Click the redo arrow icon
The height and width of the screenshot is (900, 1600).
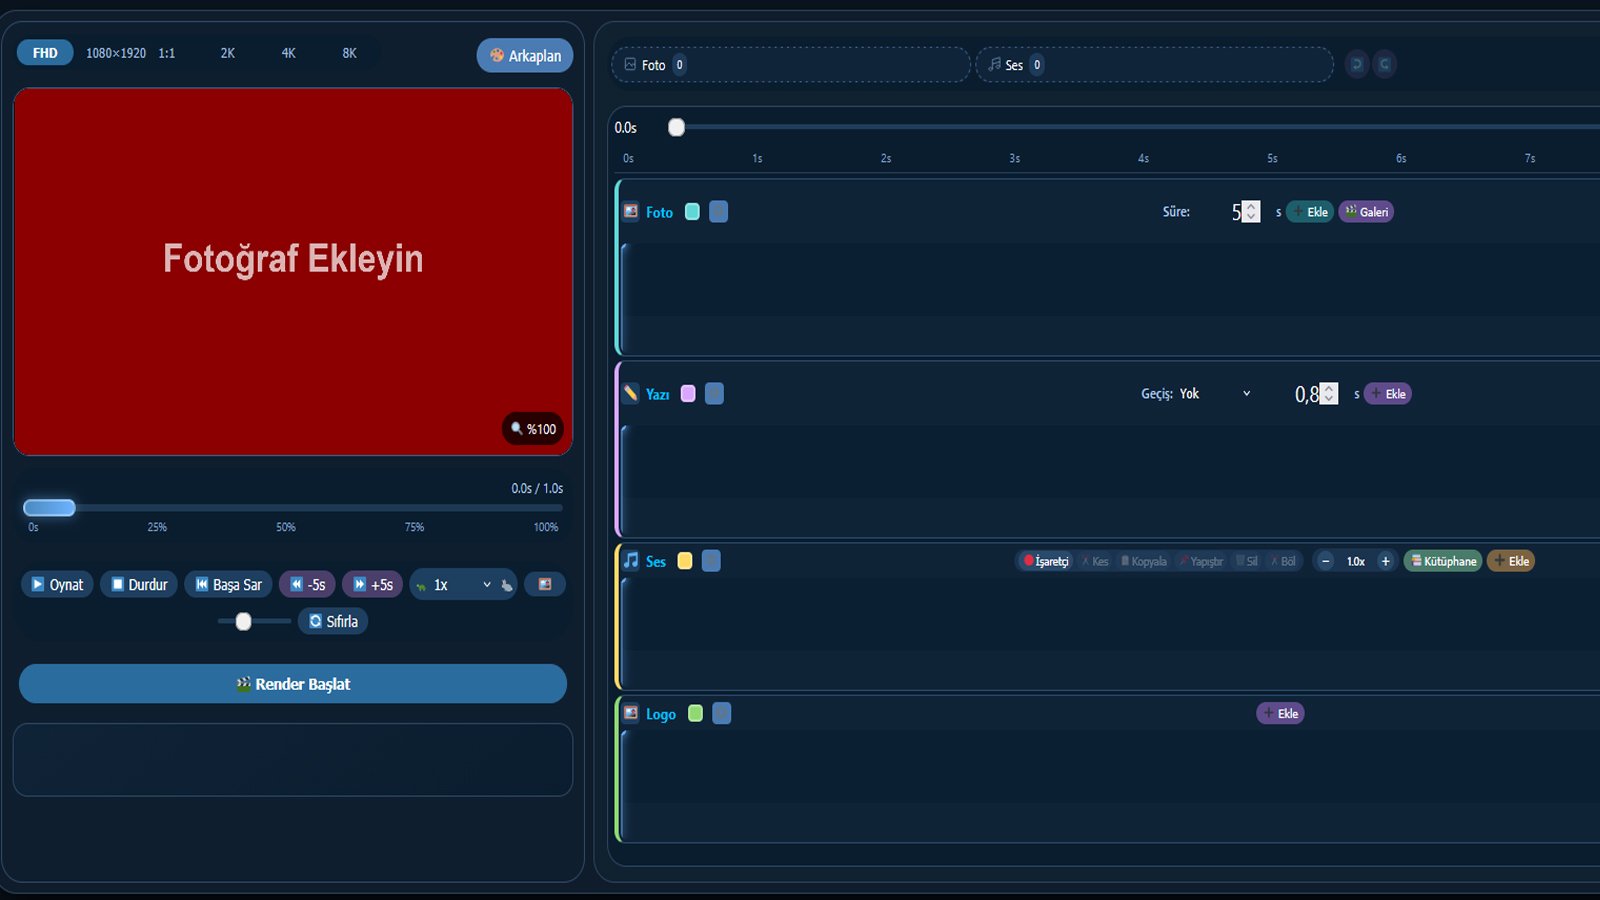click(1384, 64)
